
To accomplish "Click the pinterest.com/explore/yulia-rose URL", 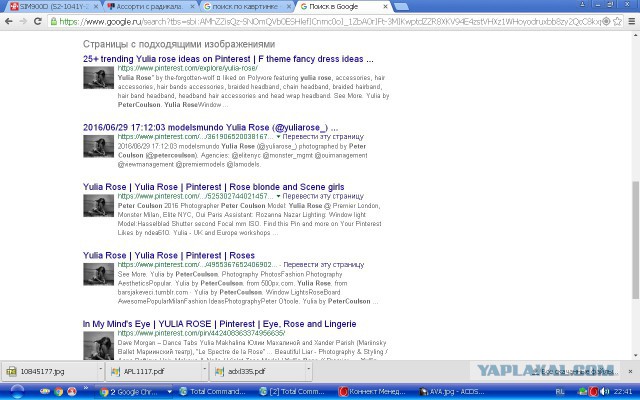I will (x=188, y=68).
